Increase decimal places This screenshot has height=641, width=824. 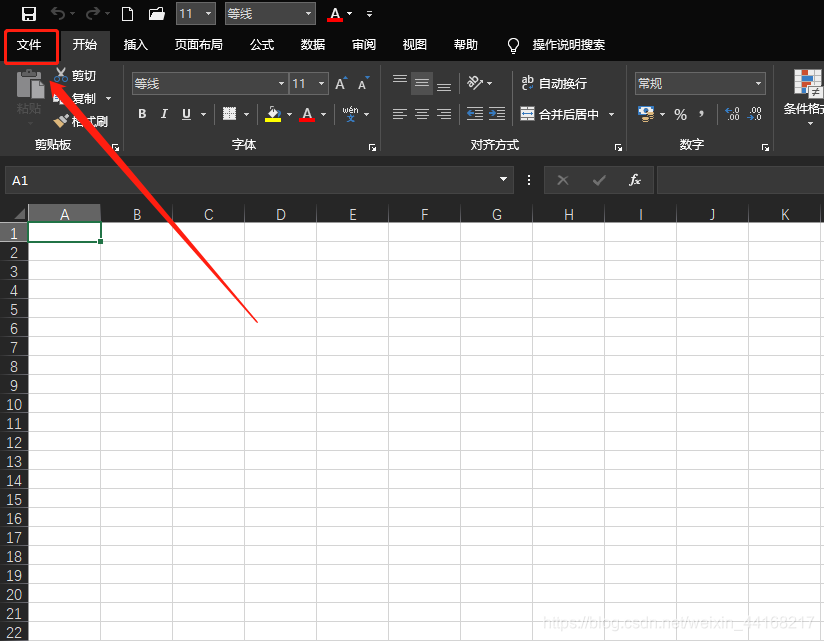pos(732,113)
